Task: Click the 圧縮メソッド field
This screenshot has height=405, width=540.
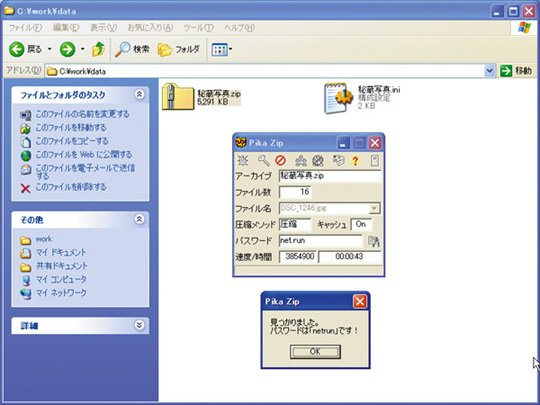Action: point(295,224)
